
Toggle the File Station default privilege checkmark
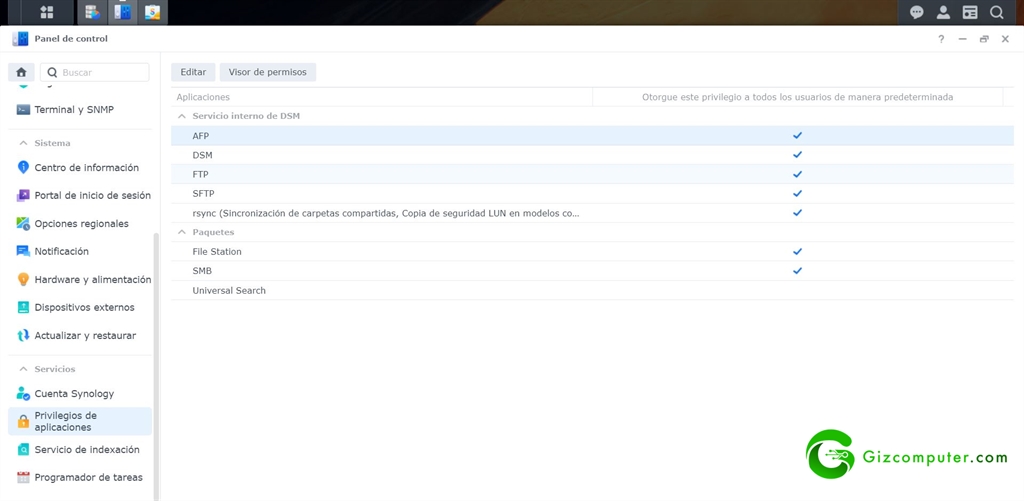797,251
